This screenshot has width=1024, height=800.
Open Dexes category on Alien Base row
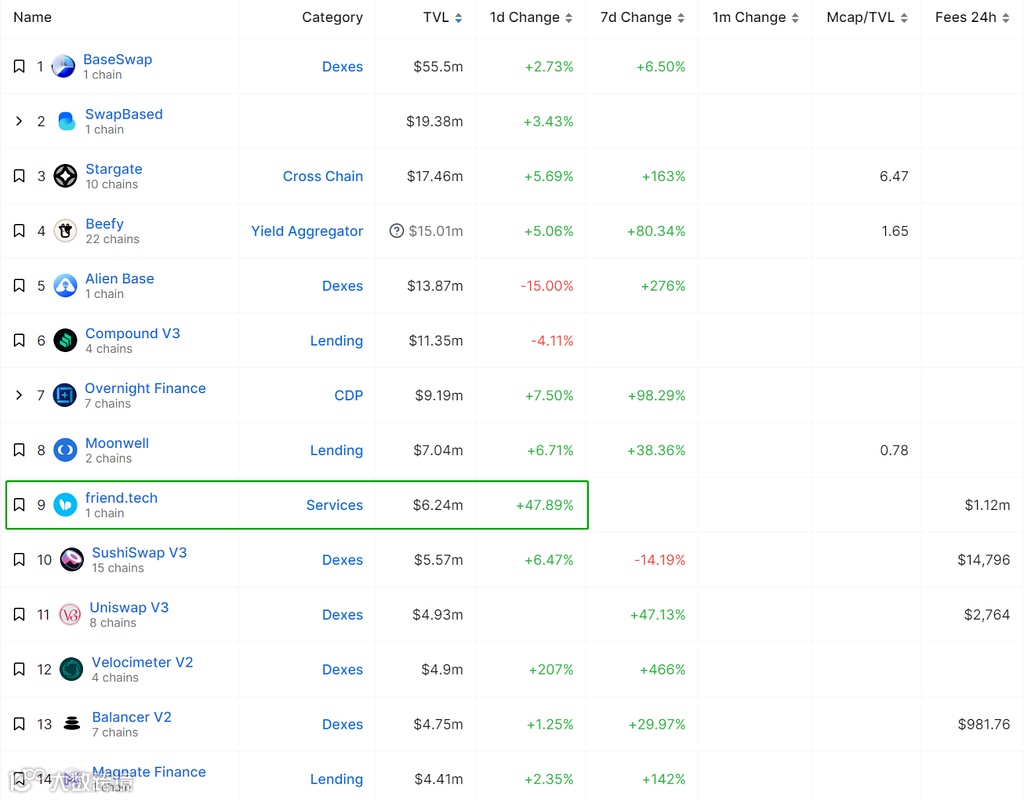point(342,286)
